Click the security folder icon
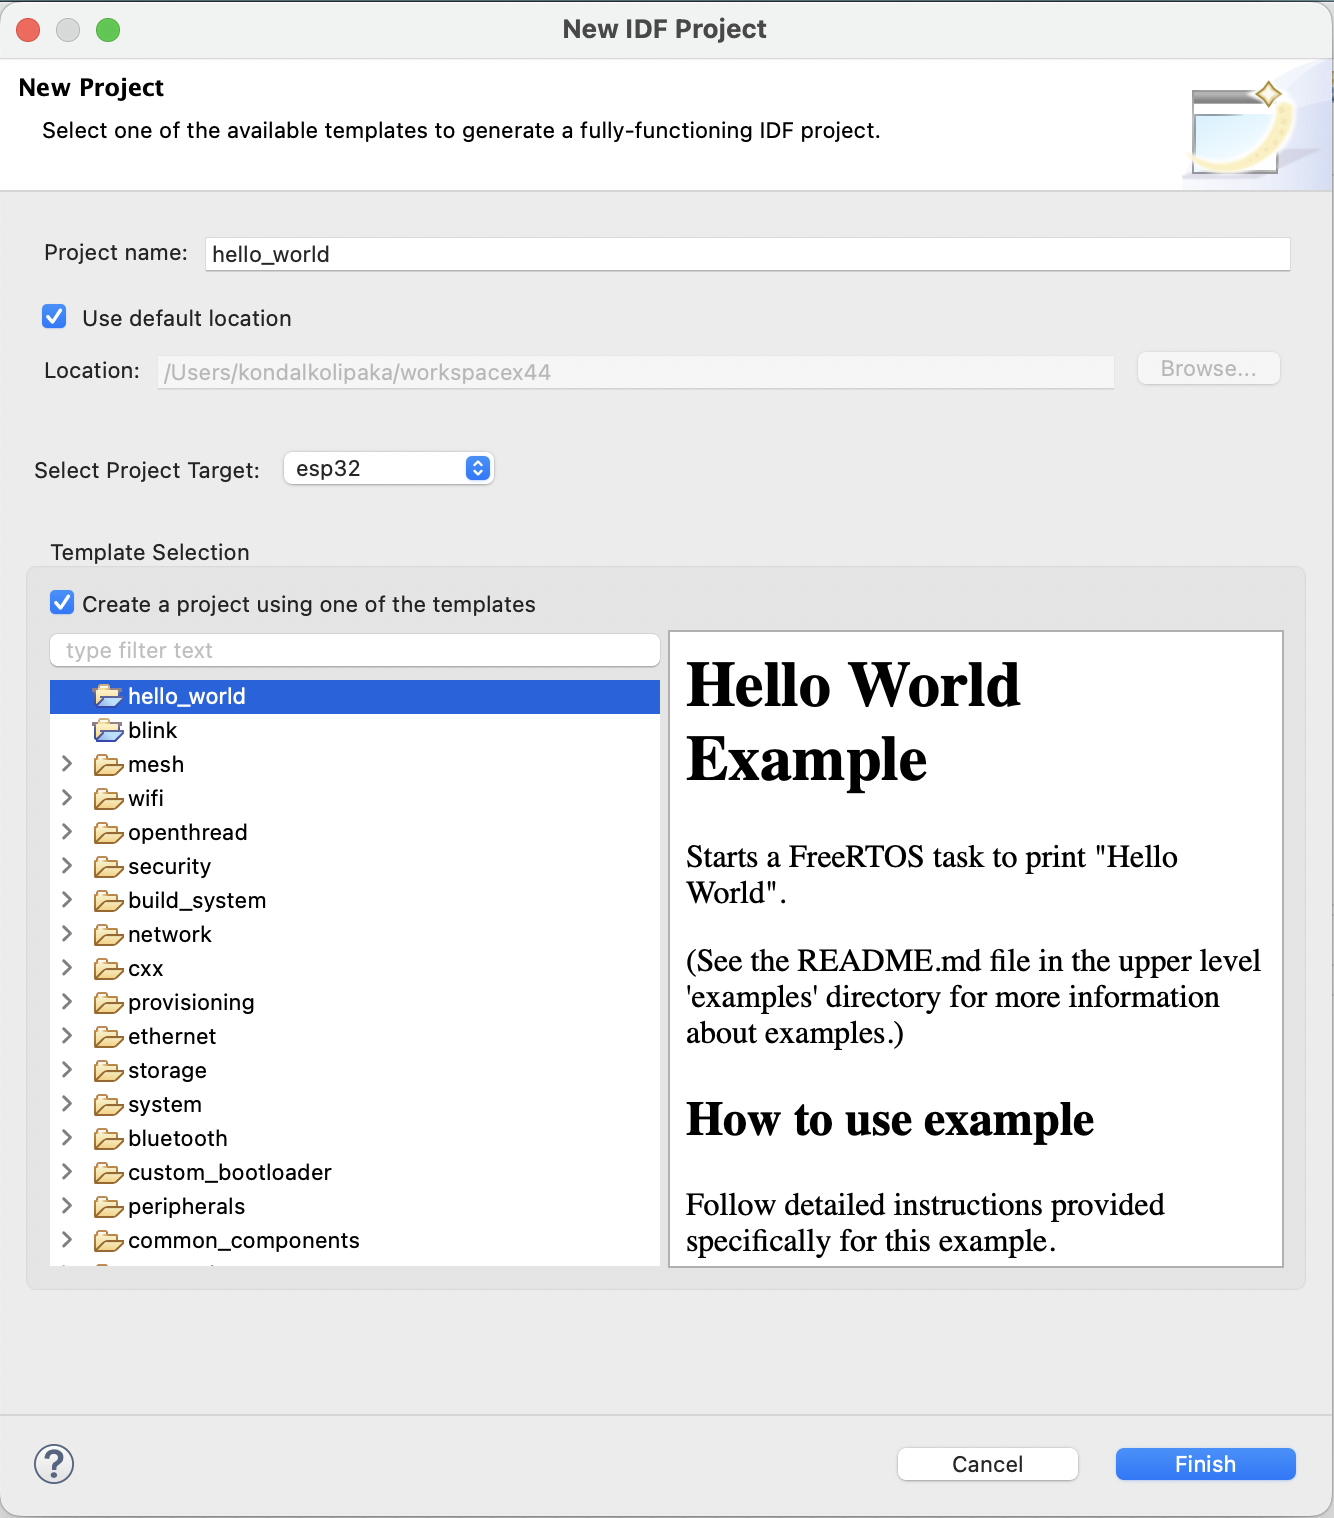The image size is (1334, 1518). point(108,867)
